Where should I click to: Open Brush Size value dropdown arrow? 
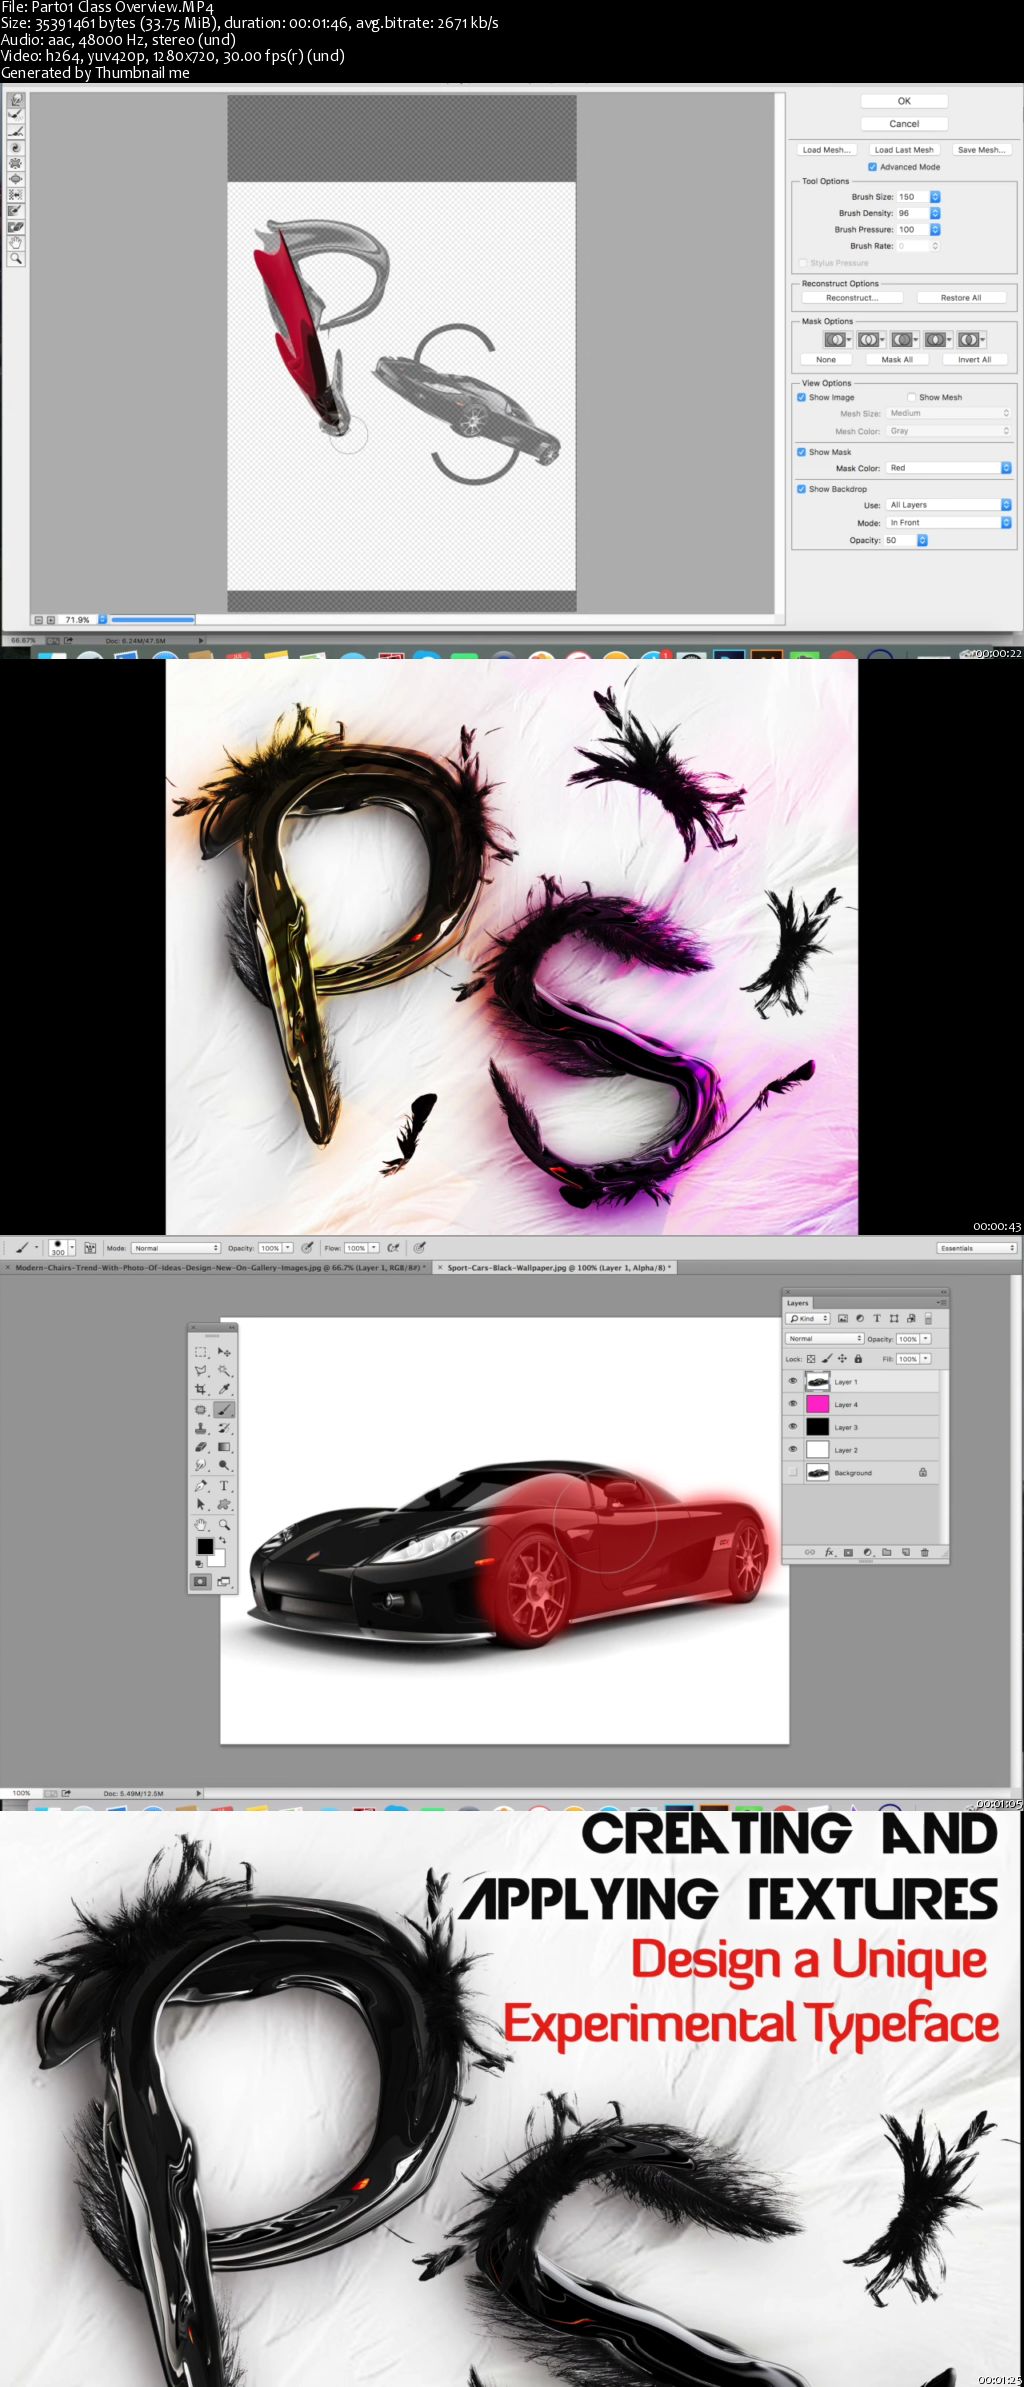click(935, 197)
